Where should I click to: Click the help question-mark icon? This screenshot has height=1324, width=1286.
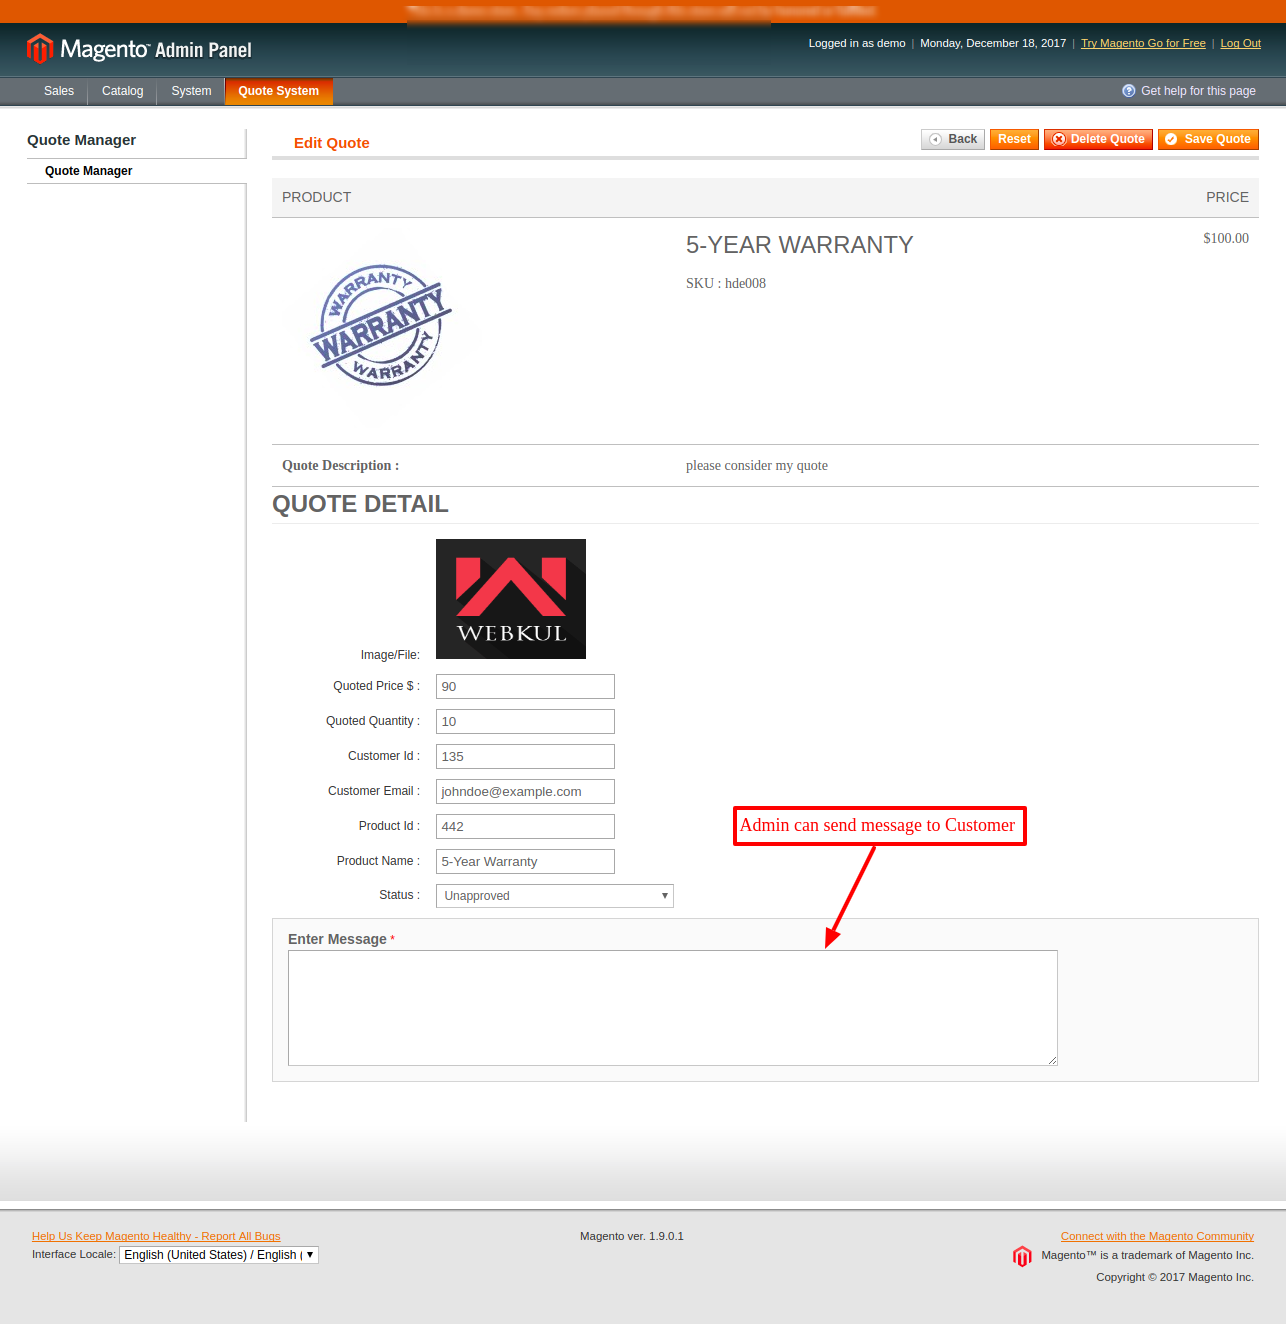tap(1129, 90)
